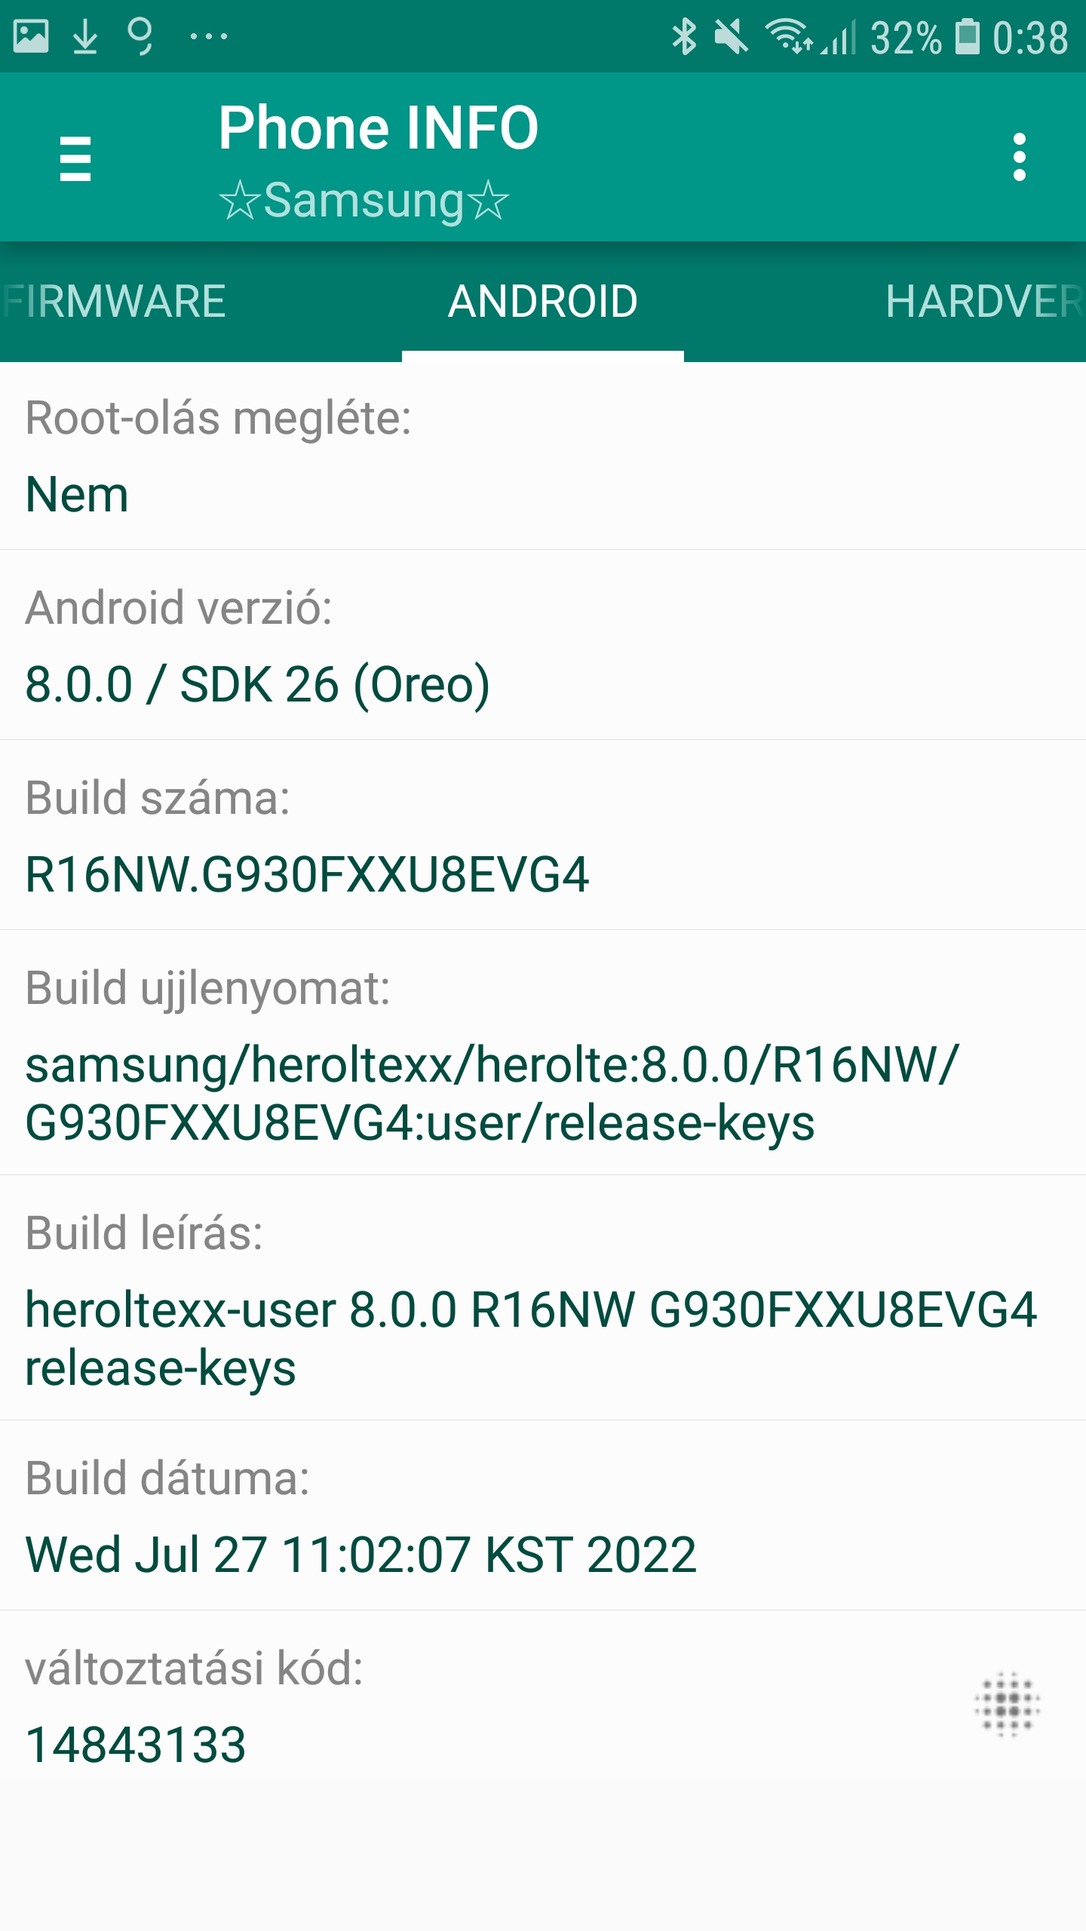Image resolution: width=1086 pixels, height=1931 pixels.
Task: Open the hamburger navigation menu
Action: point(76,158)
